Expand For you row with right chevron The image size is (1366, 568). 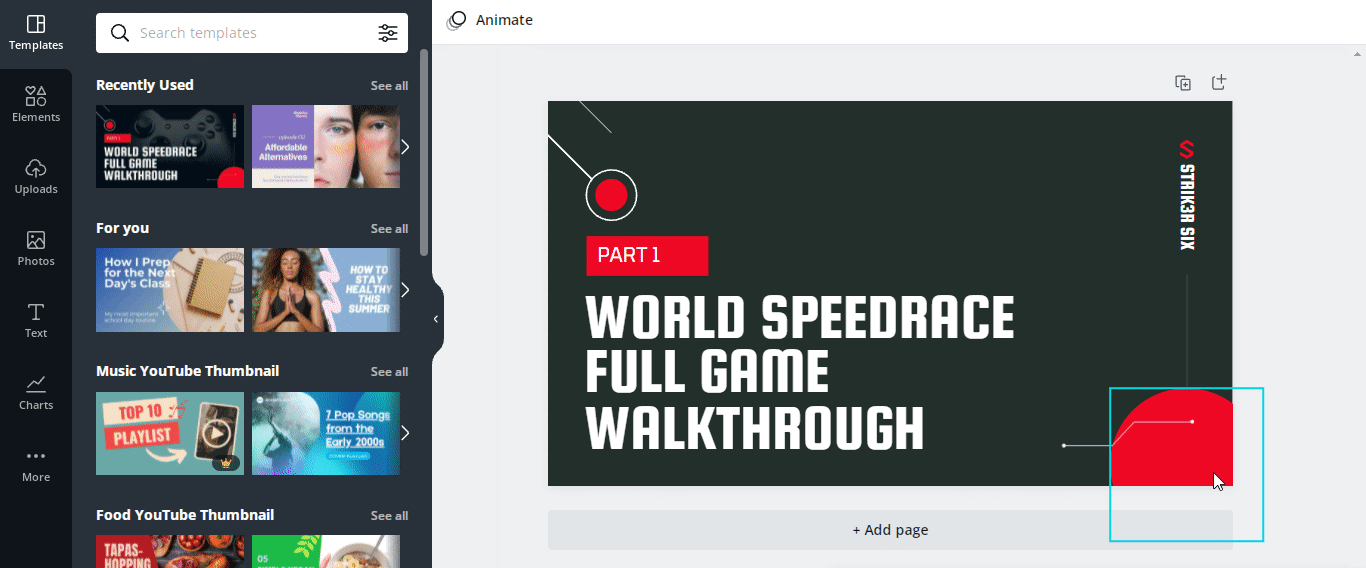point(405,290)
